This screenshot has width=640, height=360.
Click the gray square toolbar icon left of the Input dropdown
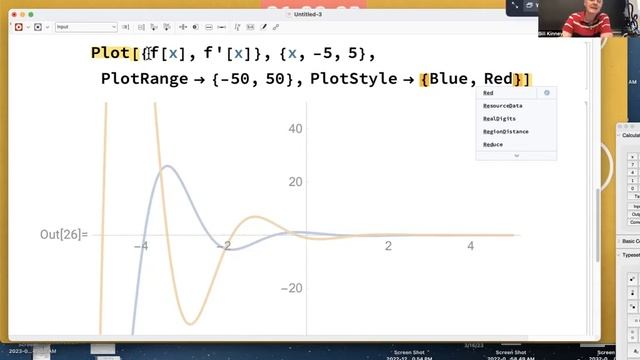coord(38,27)
